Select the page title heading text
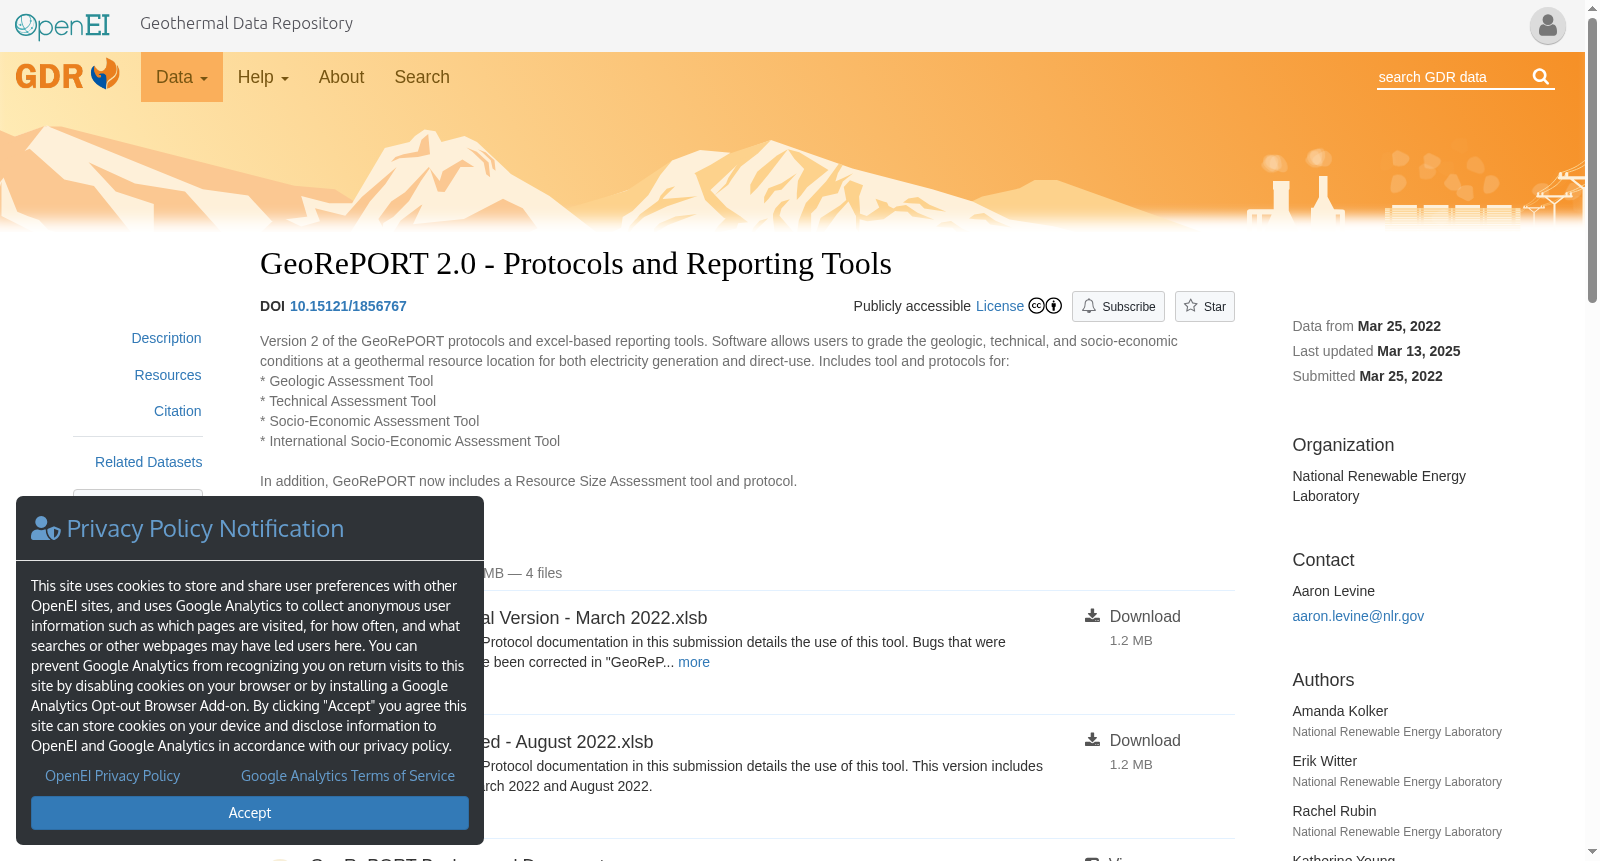 [x=576, y=264]
